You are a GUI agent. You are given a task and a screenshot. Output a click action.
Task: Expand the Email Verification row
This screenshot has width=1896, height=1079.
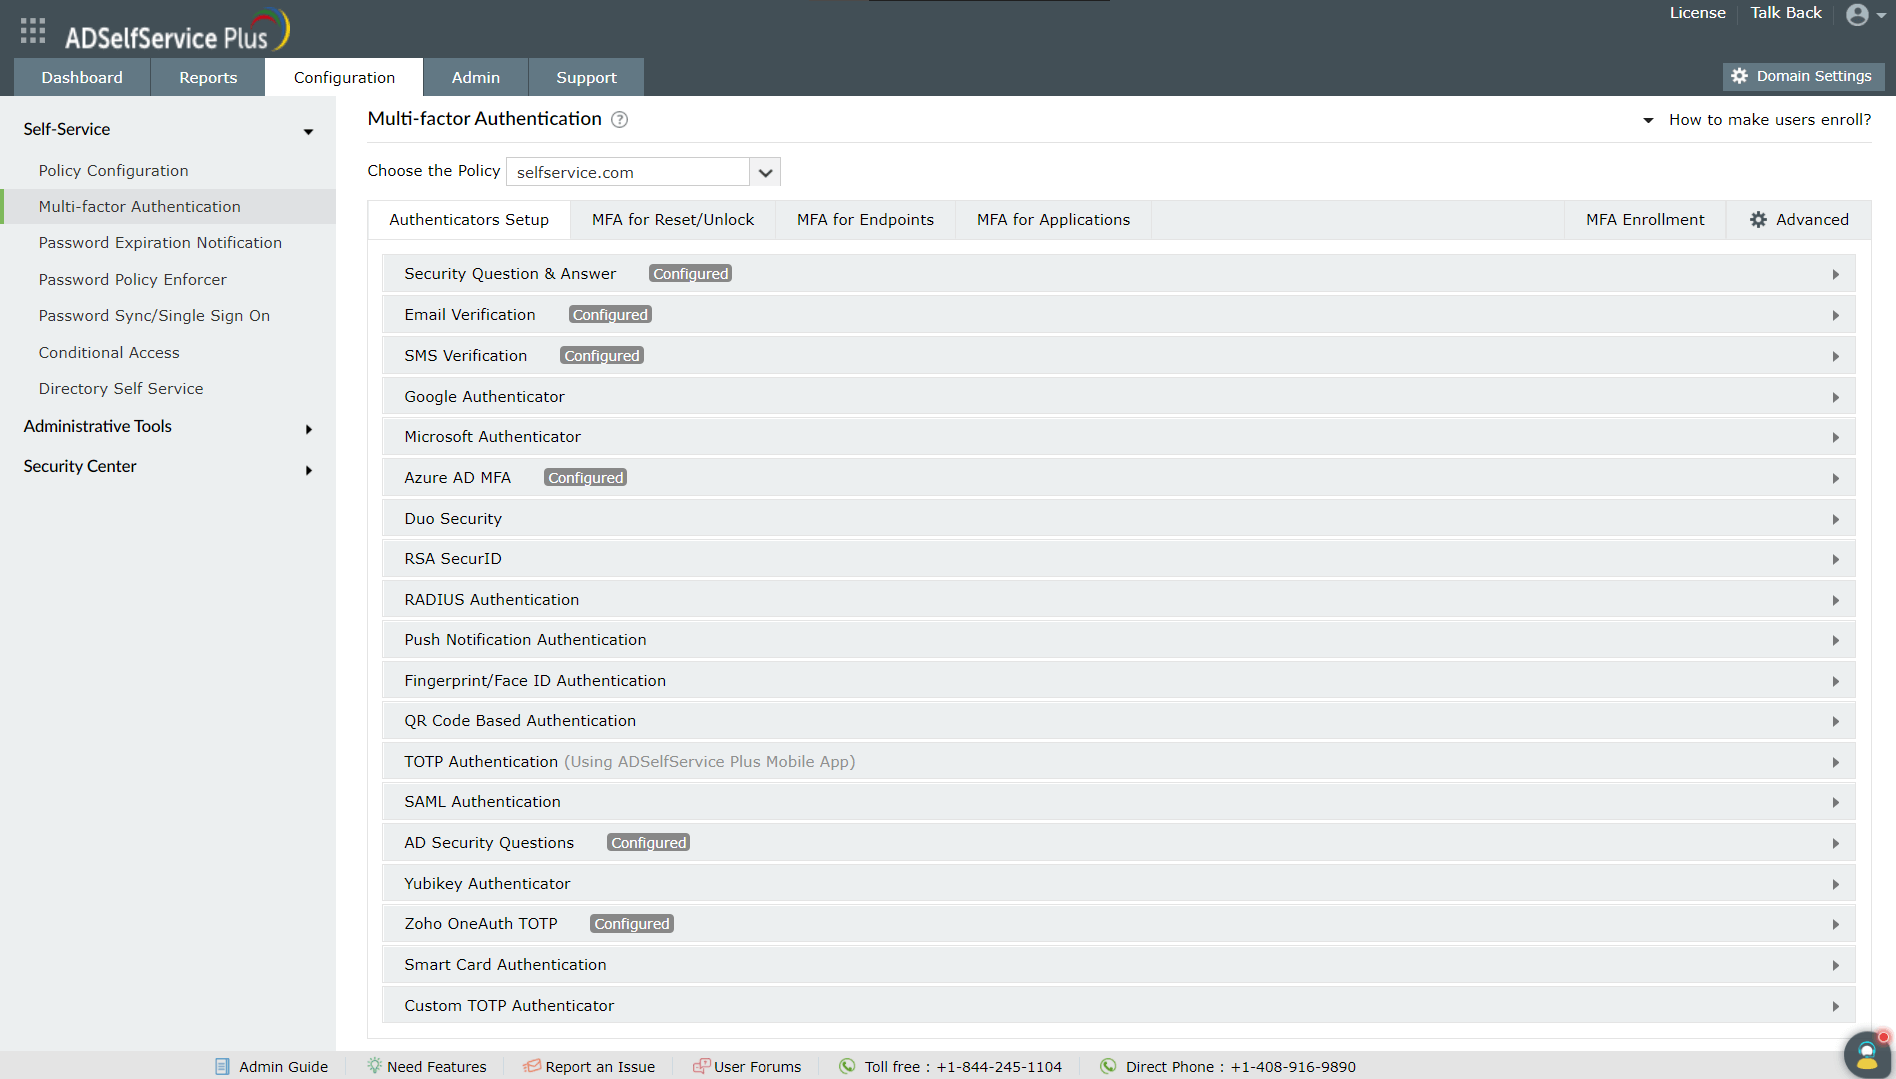[1119, 315]
